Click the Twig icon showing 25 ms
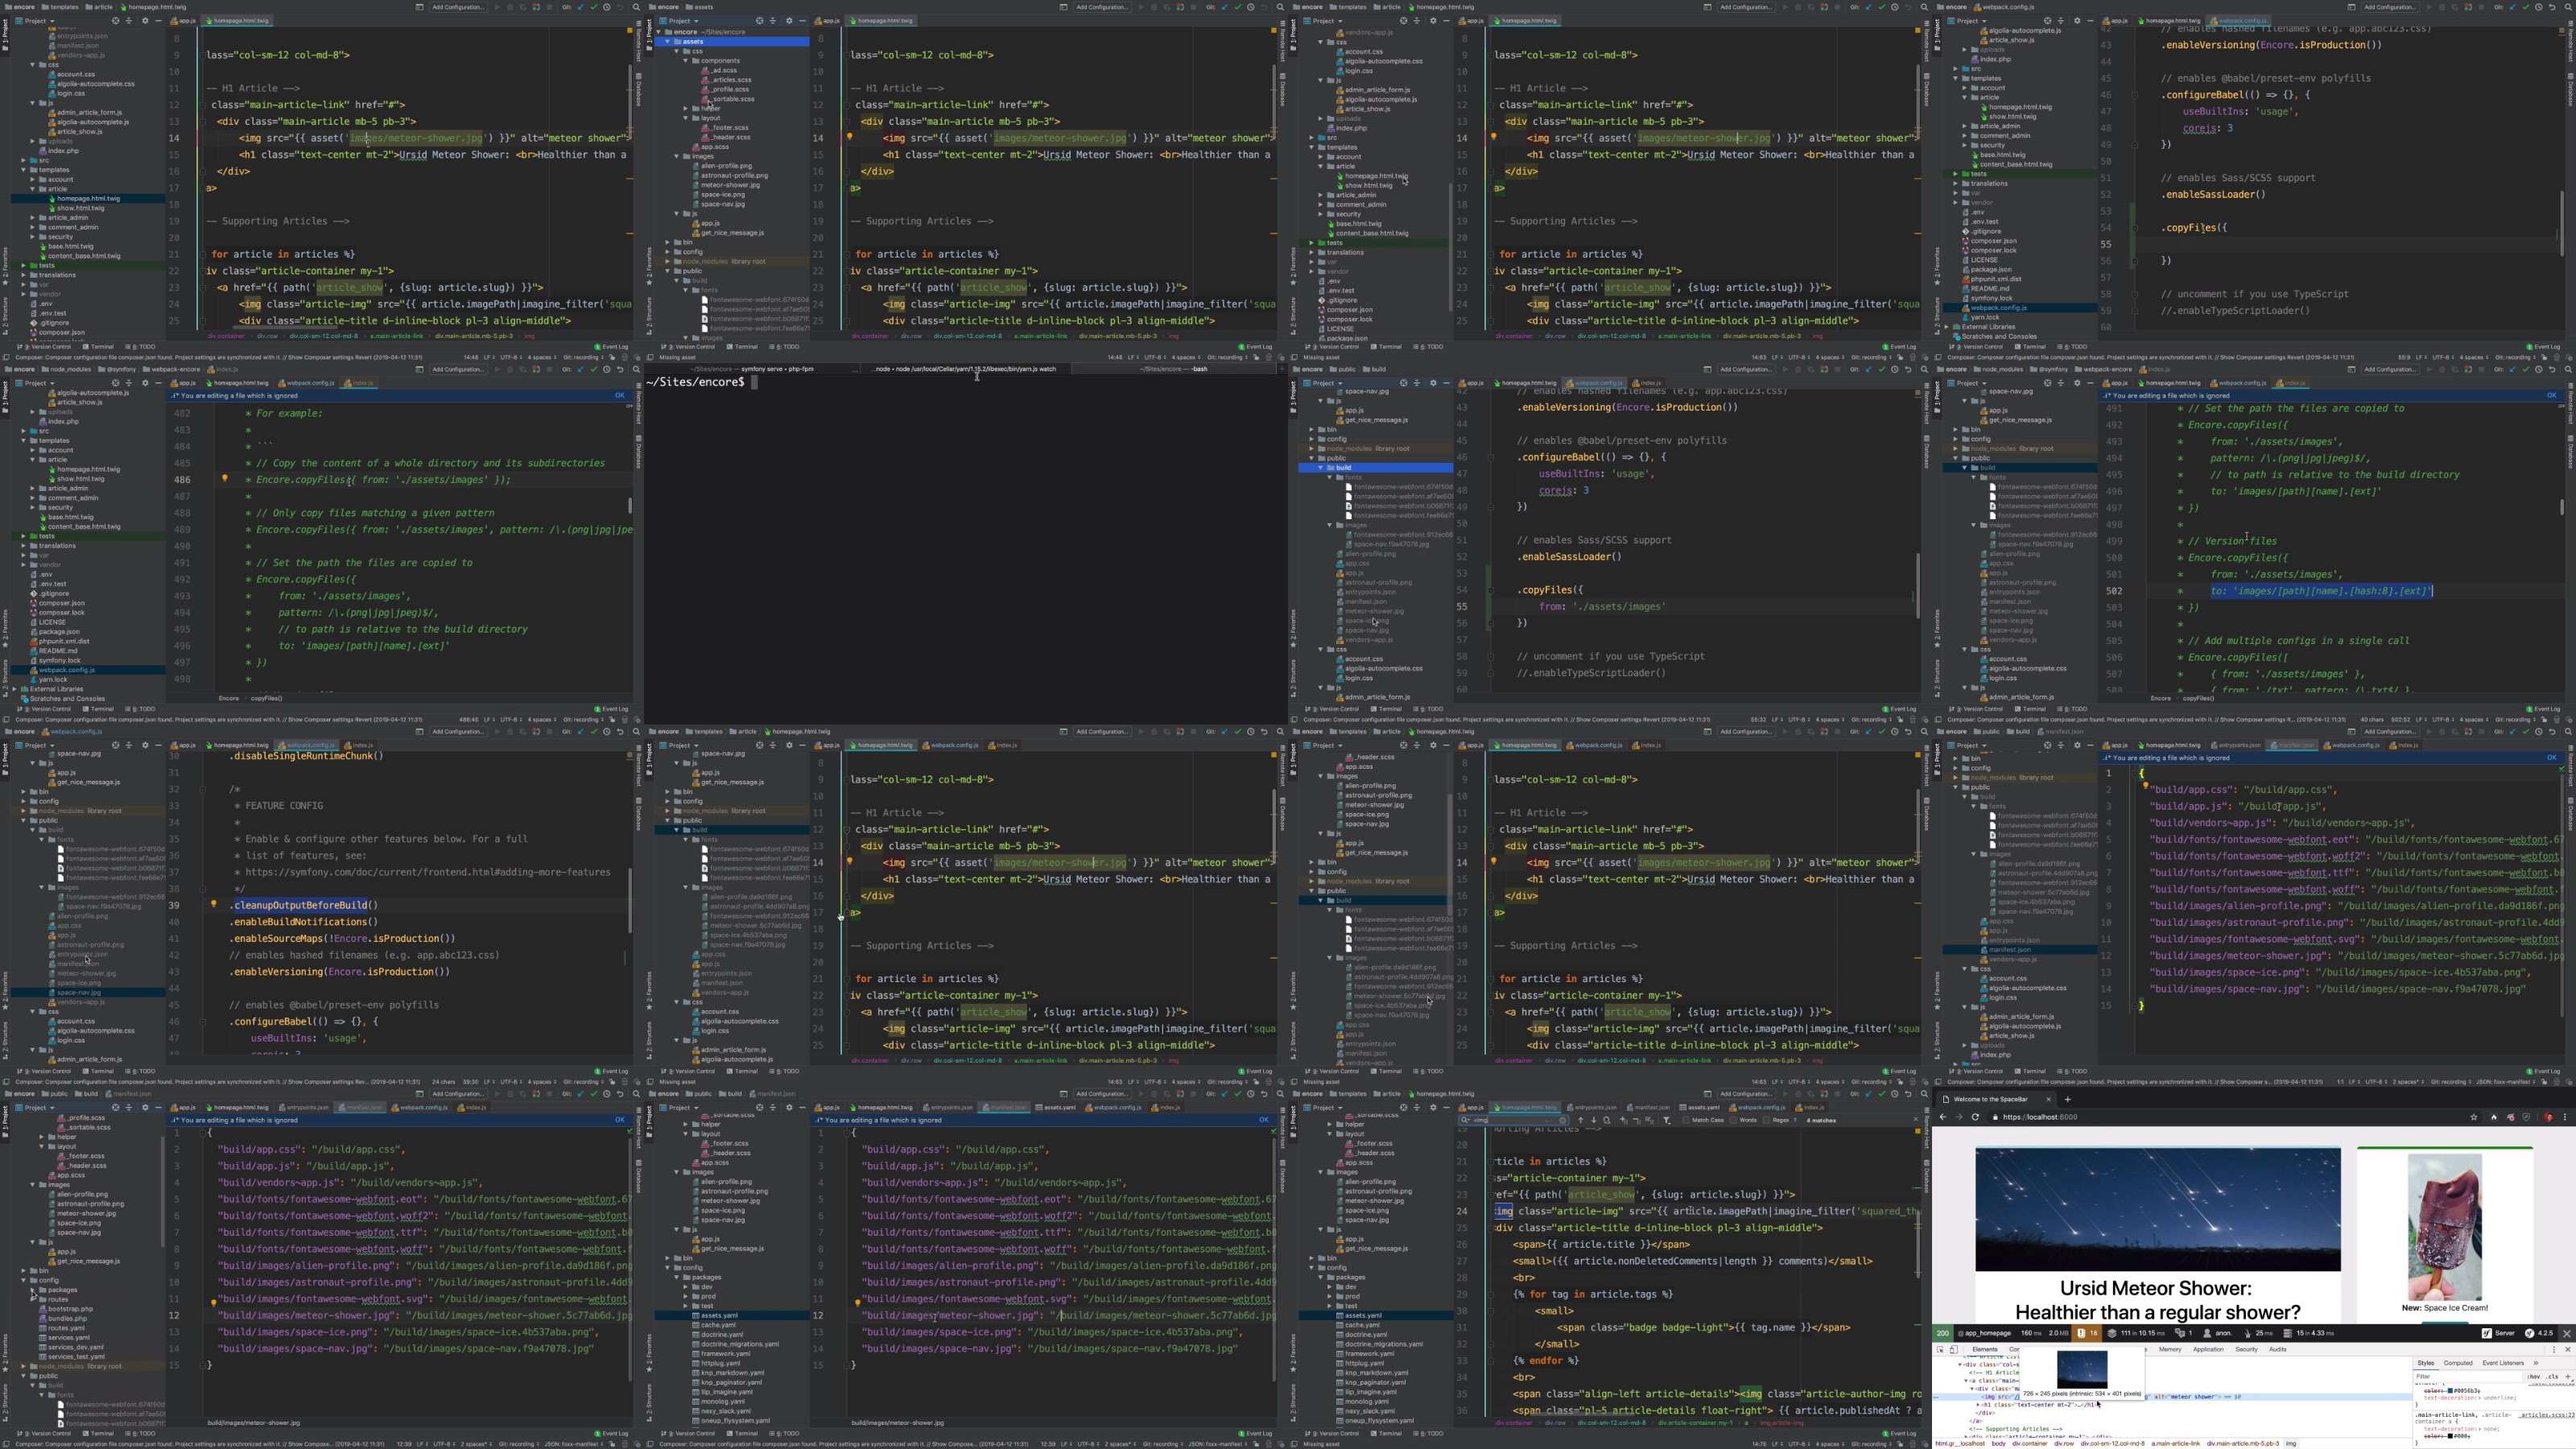The width and height of the screenshot is (2576, 1449). click(2248, 1333)
